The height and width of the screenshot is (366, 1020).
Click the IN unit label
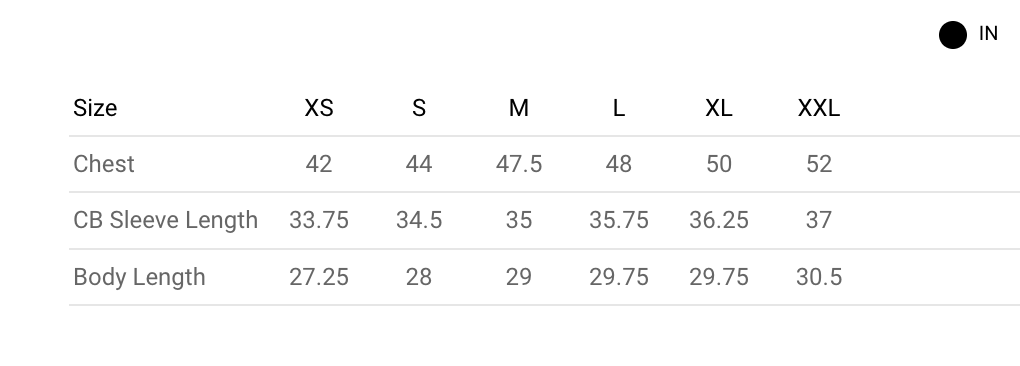[988, 34]
